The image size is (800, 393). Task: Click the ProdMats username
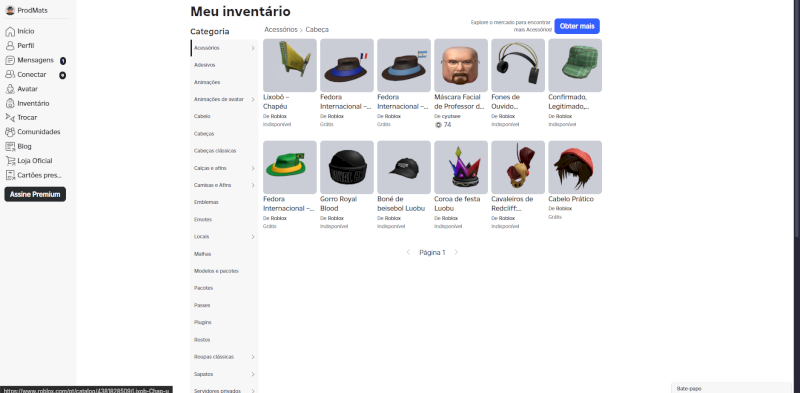(x=33, y=11)
